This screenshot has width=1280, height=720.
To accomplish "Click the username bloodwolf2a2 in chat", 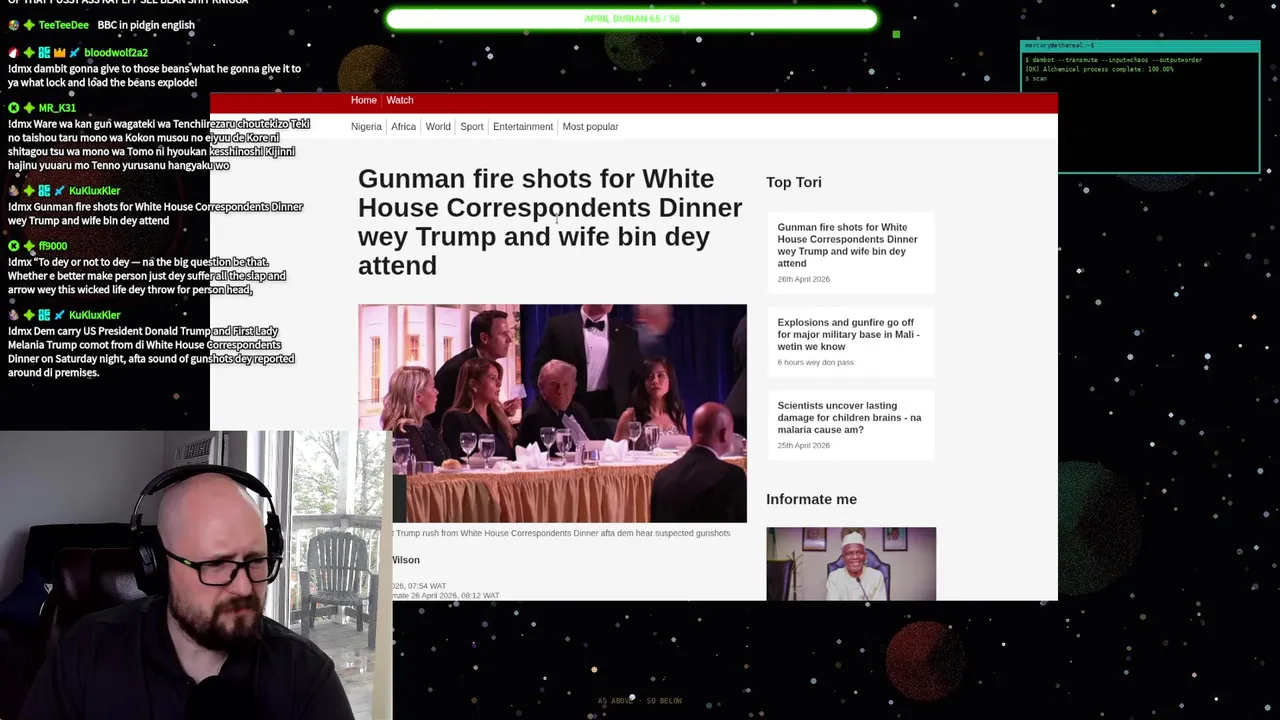I will tap(116, 53).
